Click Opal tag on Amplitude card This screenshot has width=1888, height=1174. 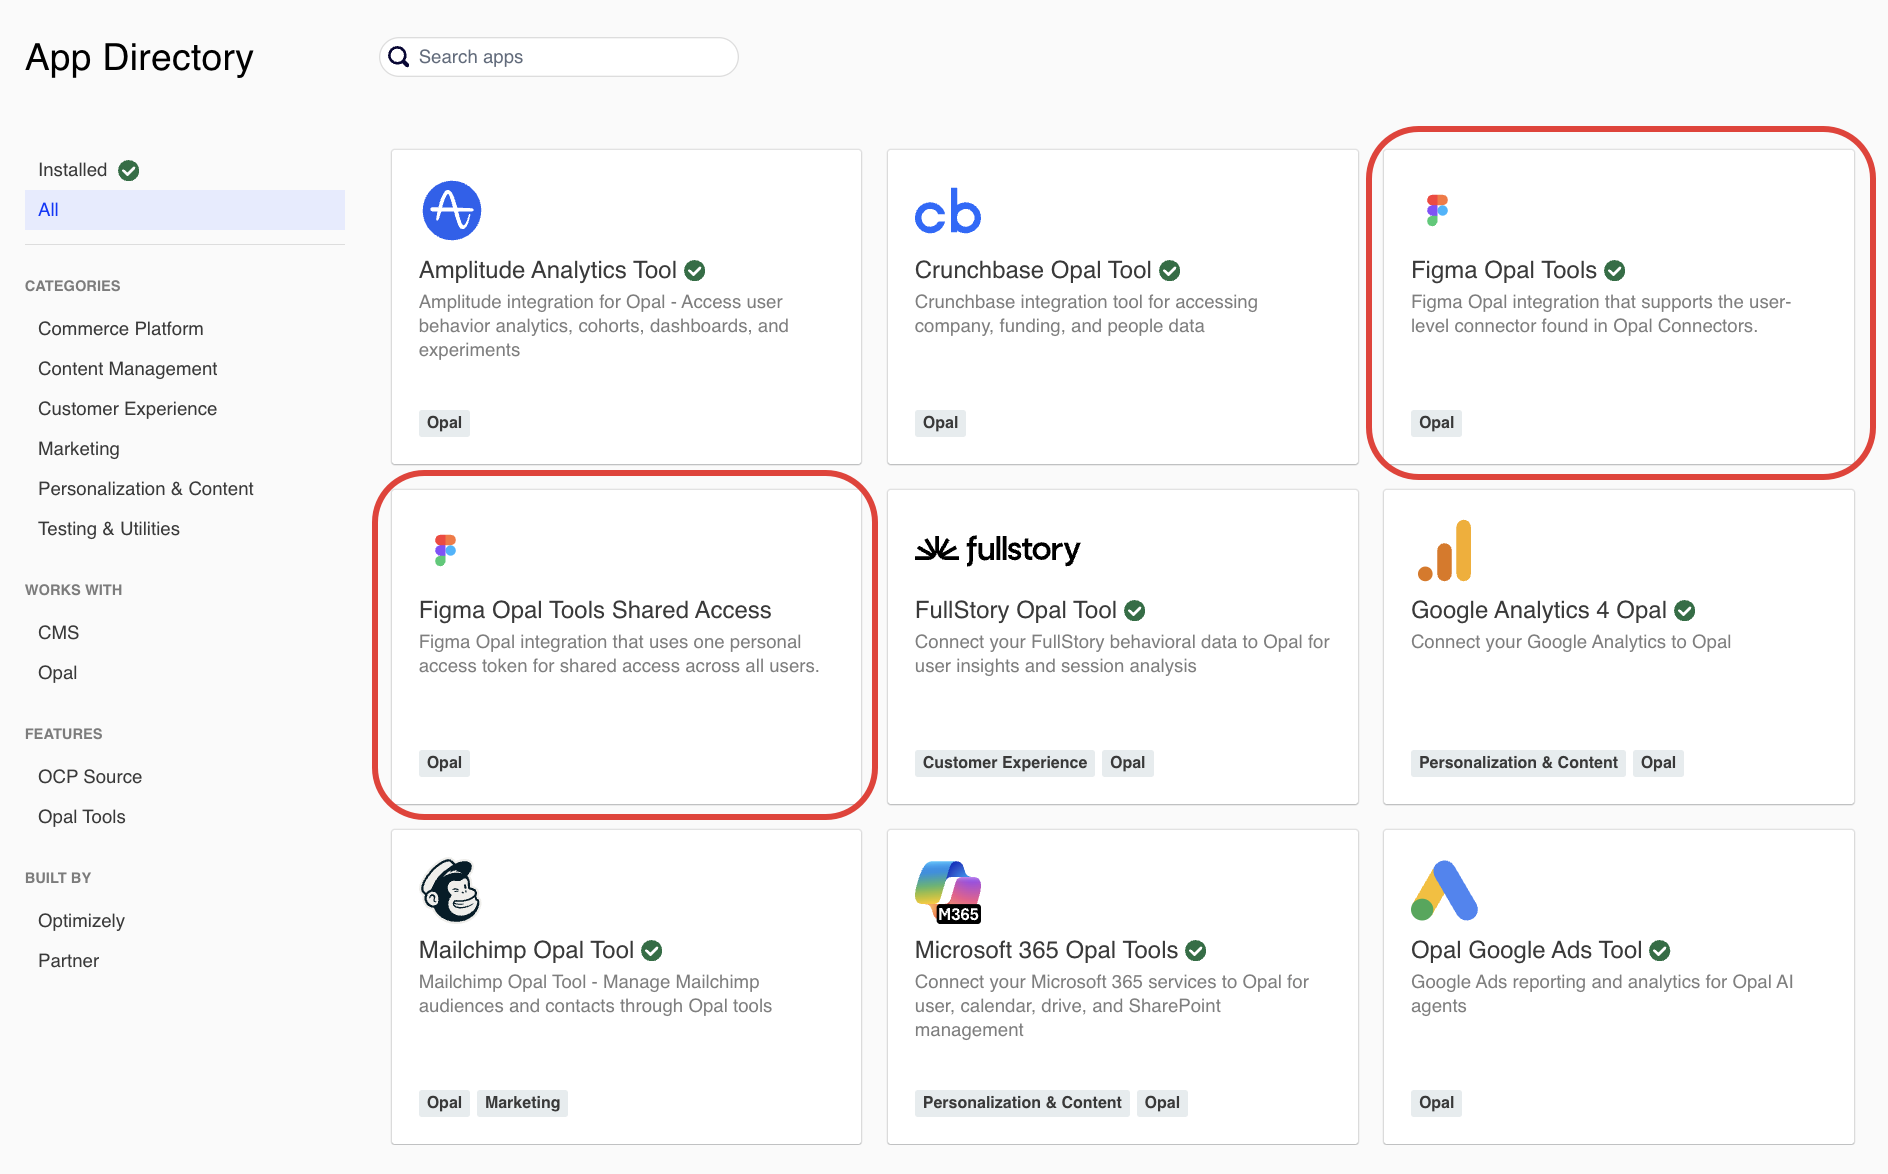444,423
